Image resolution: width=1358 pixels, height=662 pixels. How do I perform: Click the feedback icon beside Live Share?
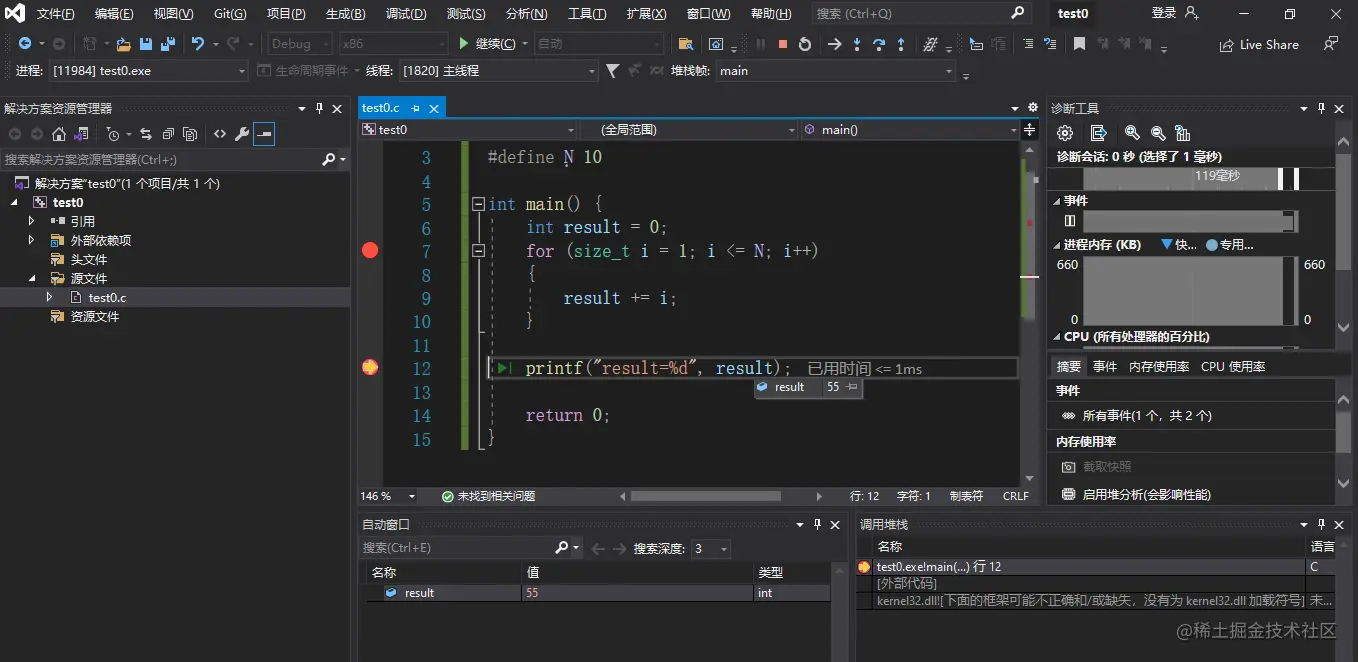pyautogui.click(x=1331, y=44)
